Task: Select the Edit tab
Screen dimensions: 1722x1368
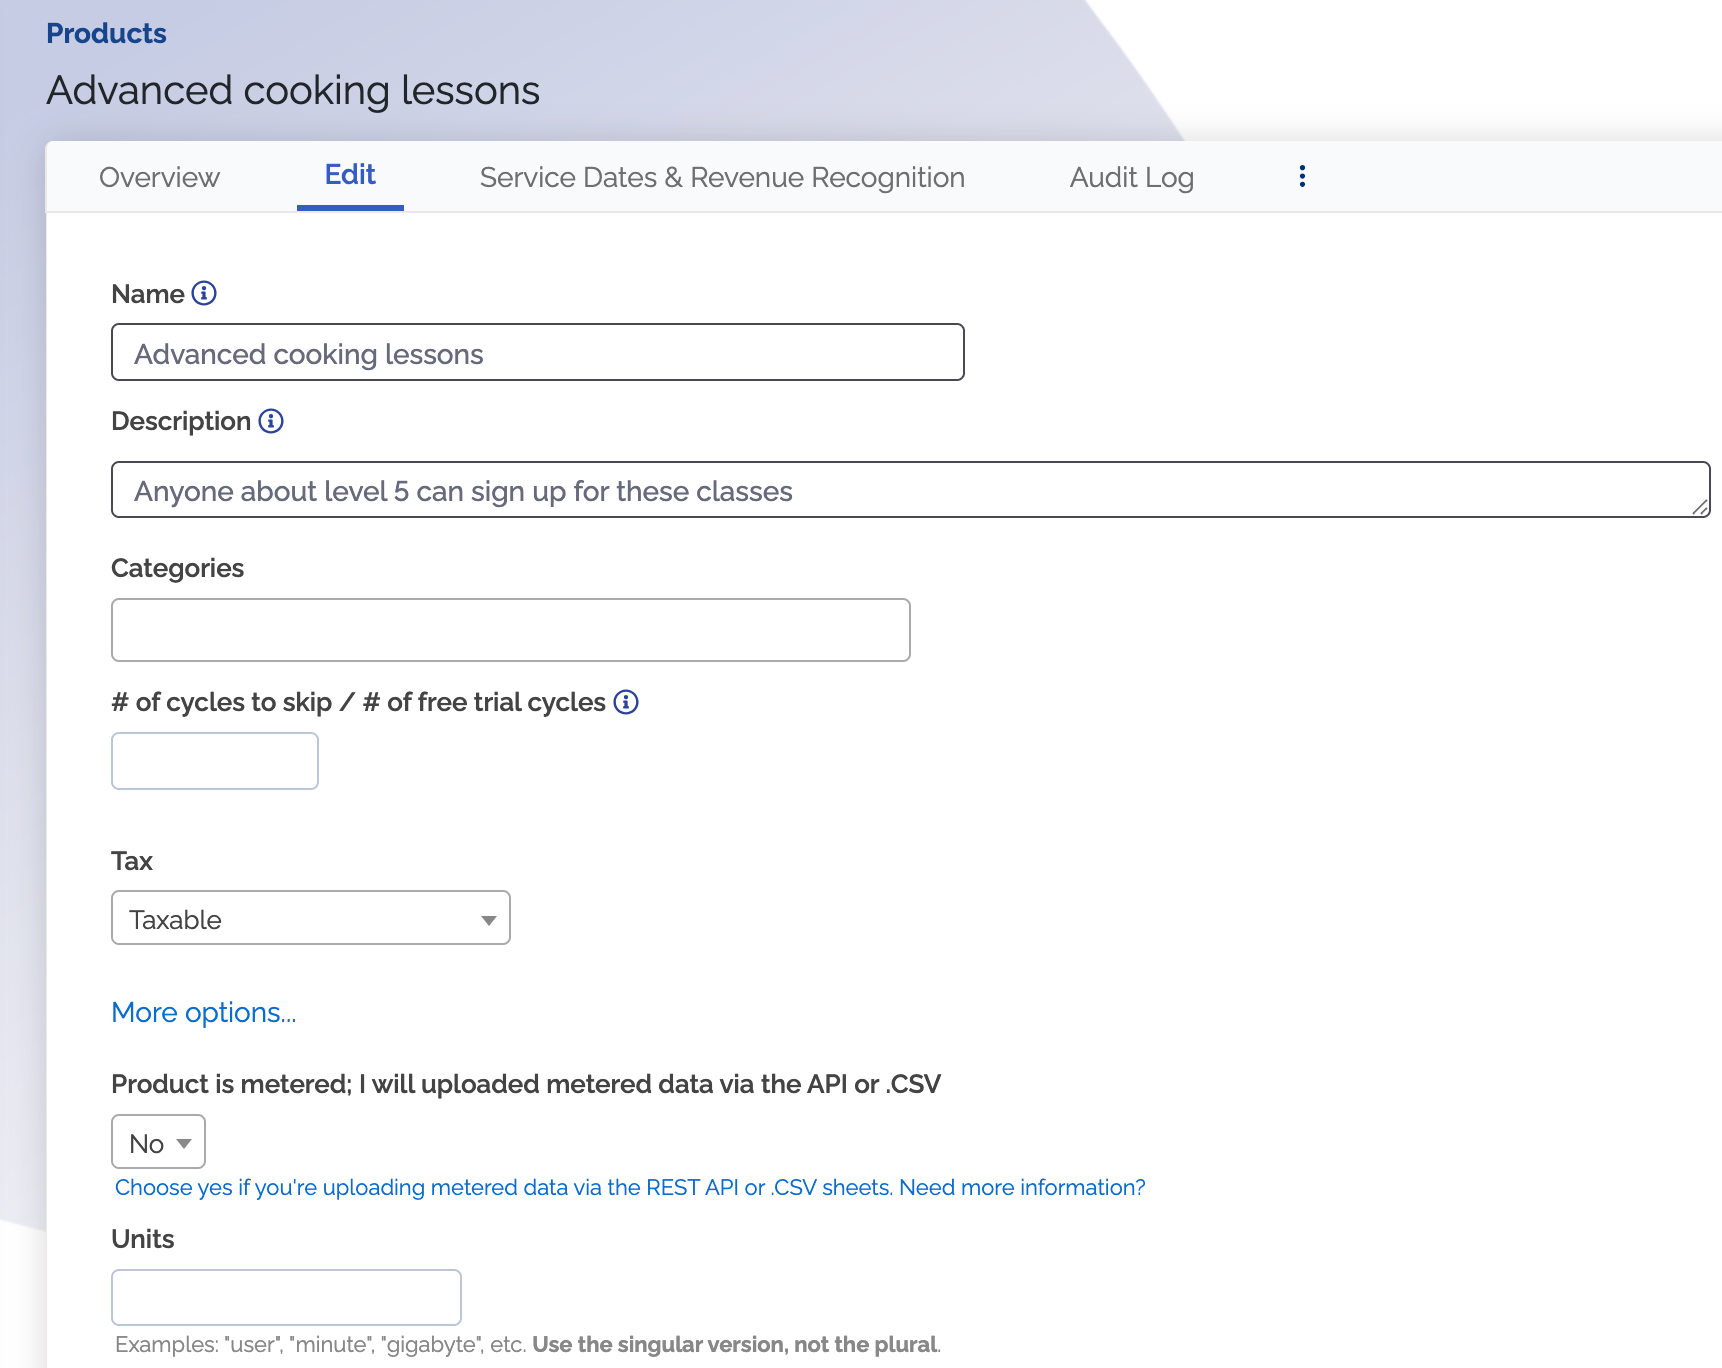Action: [350, 175]
